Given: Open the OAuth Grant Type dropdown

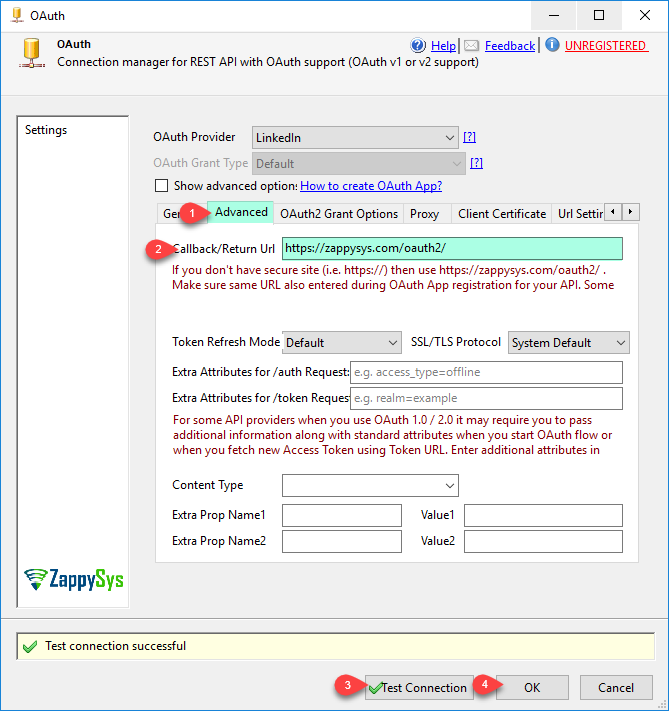Looking at the screenshot, I should click(x=358, y=164).
